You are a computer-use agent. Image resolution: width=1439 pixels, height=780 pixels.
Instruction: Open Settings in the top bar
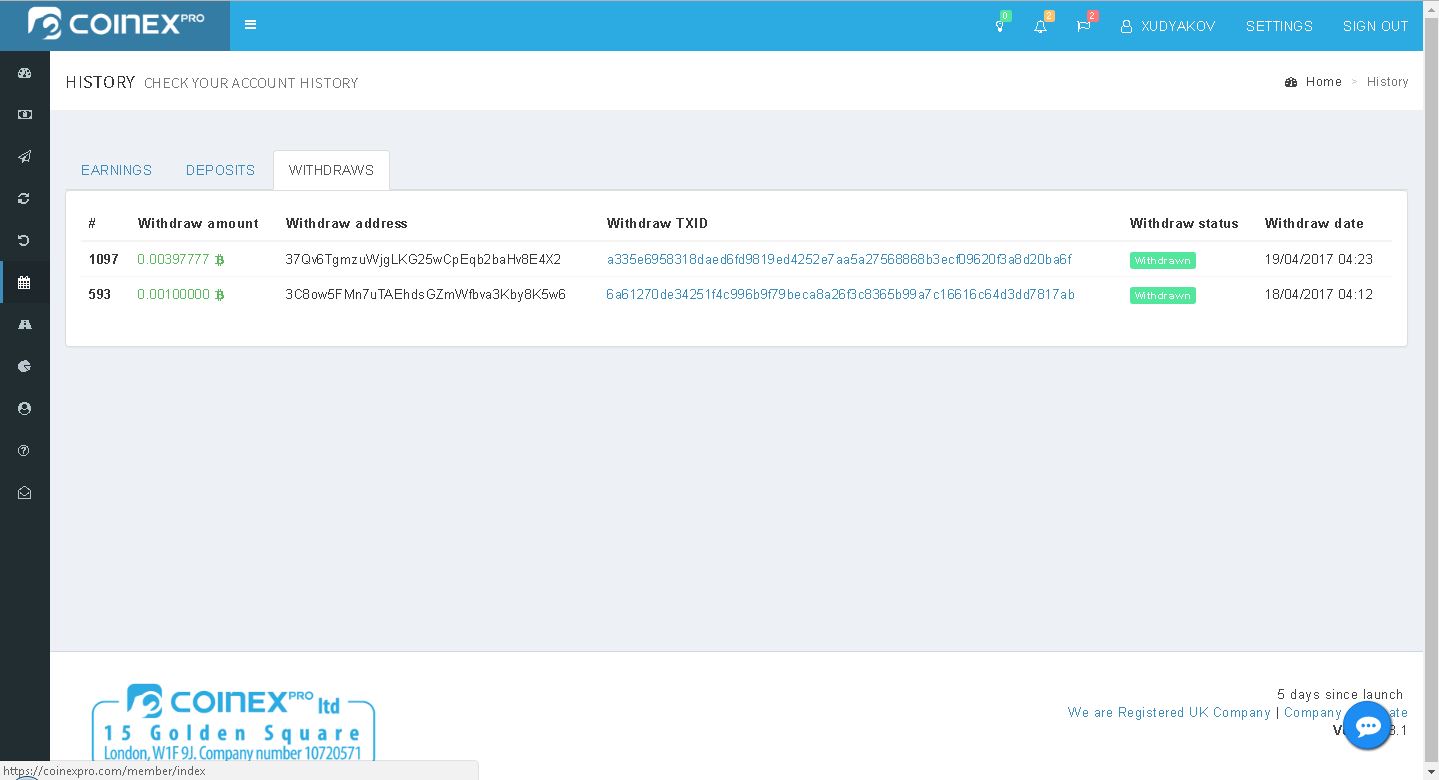[x=1279, y=26]
